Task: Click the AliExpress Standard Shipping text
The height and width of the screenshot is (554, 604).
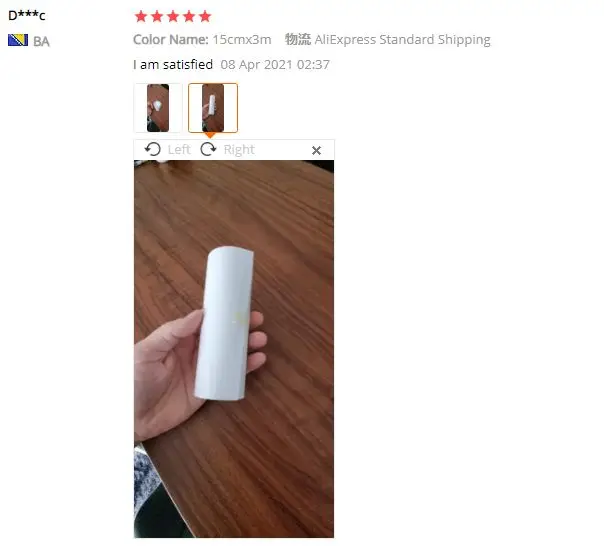Action: [x=403, y=40]
